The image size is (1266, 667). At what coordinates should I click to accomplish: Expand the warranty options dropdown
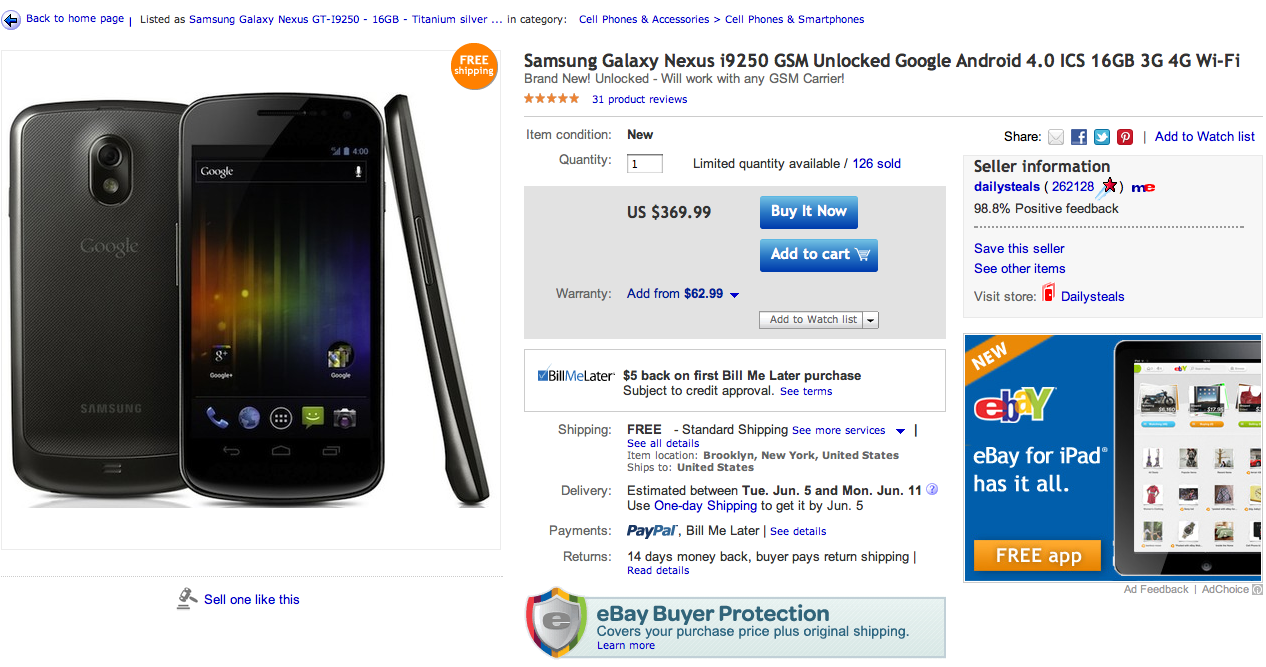pyautogui.click(x=734, y=295)
